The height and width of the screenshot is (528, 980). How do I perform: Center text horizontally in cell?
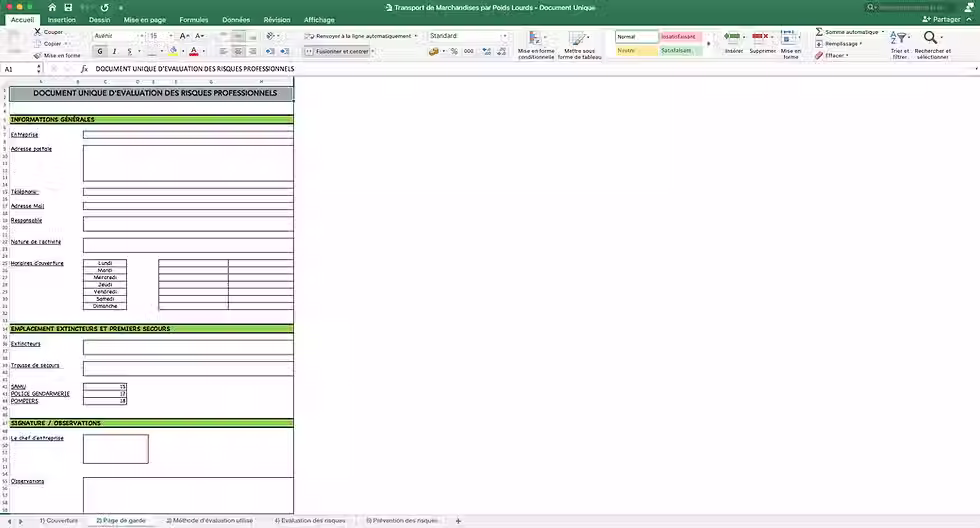pos(238,51)
